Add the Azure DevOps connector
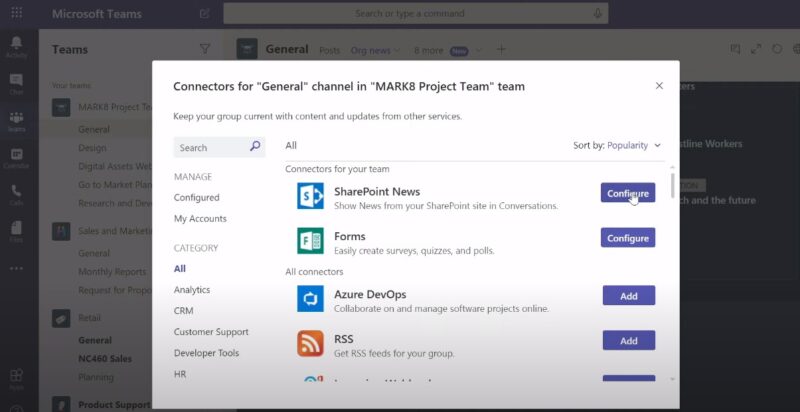 (629, 295)
